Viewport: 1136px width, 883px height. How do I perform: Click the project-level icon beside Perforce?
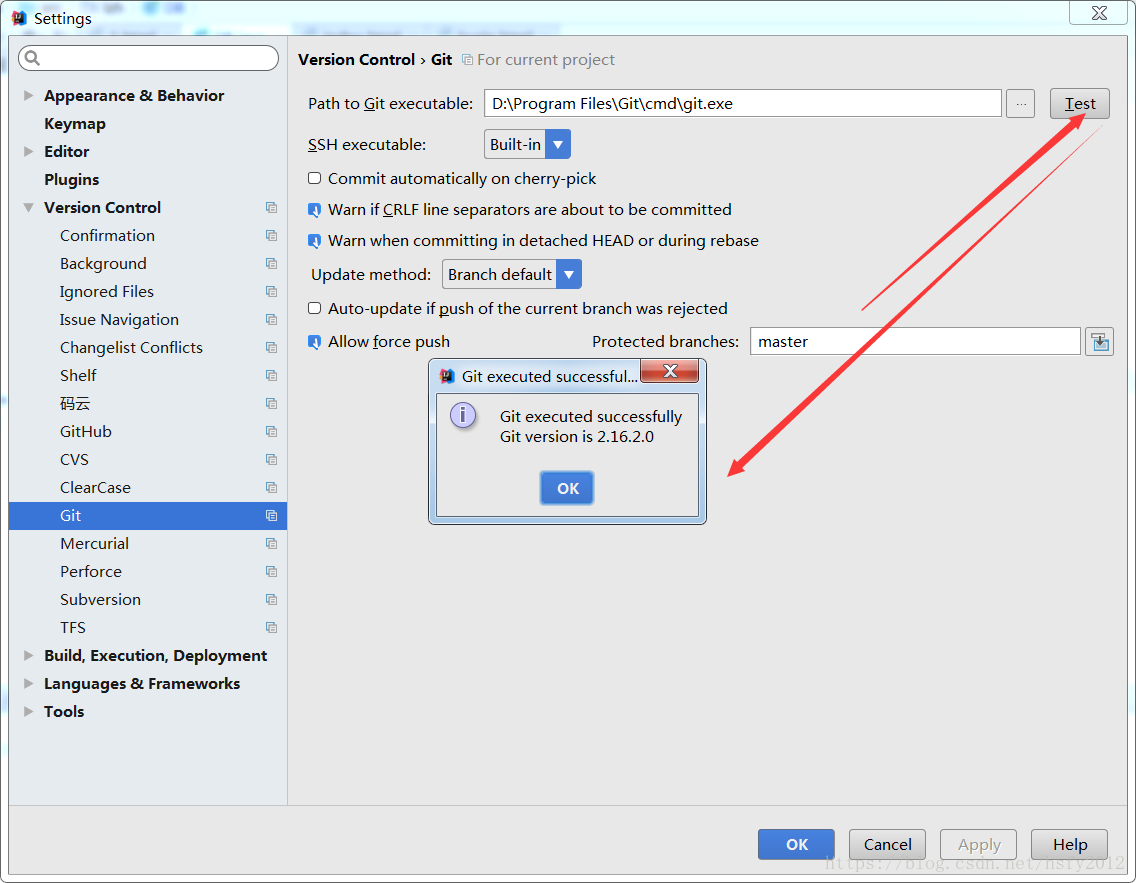click(x=272, y=572)
